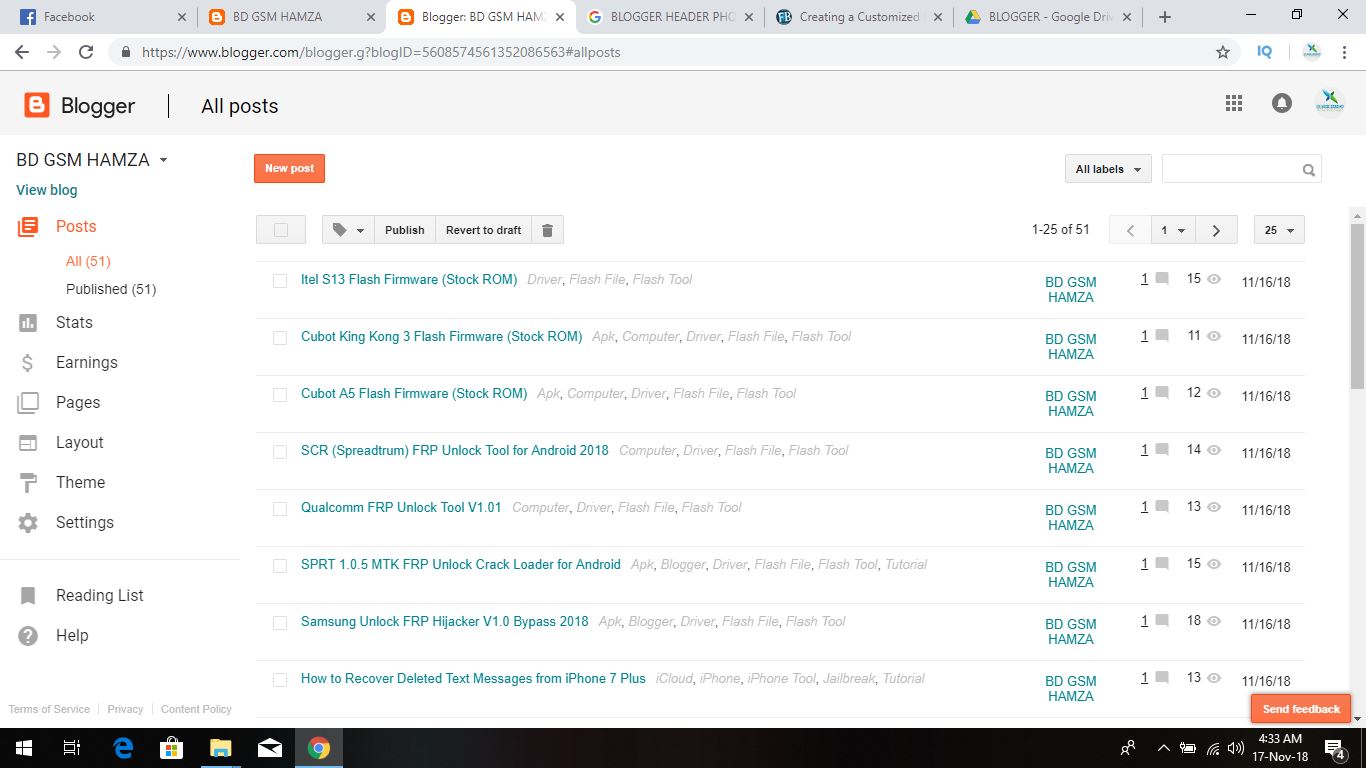
Task: Click the comment icon on Itel S13 row
Action: (x=1162, y=279)
